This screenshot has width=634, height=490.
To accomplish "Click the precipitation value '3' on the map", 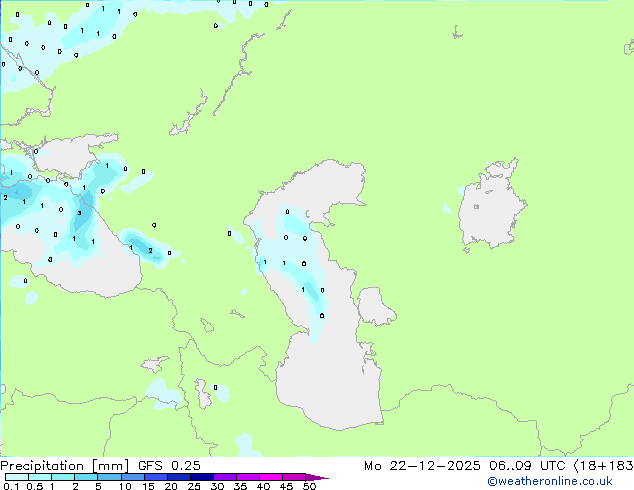I will (80, 213).
